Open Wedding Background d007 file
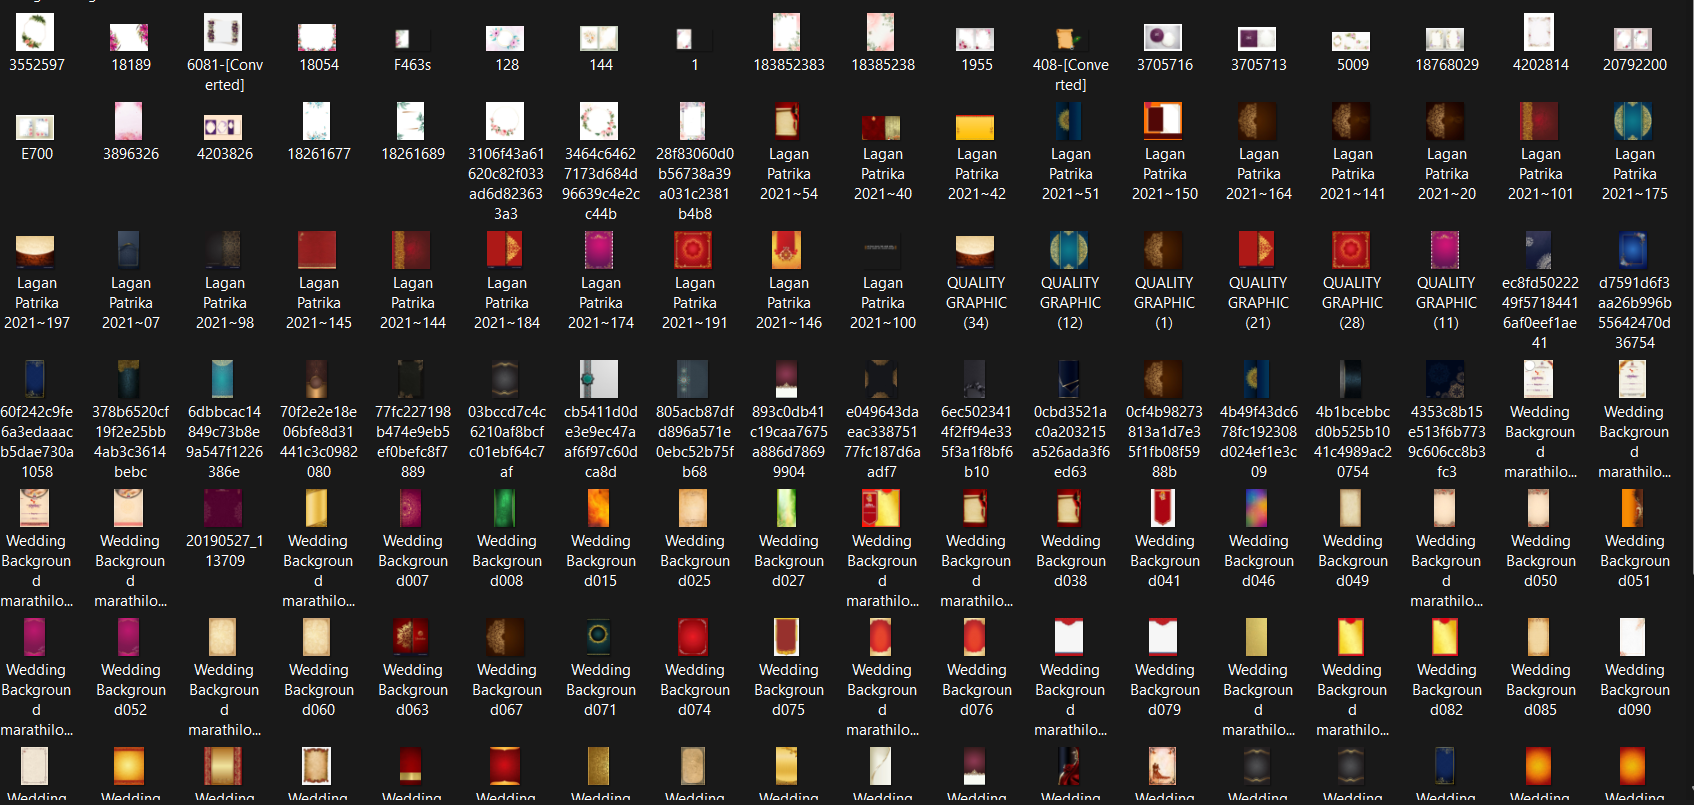 click(411, 509)
